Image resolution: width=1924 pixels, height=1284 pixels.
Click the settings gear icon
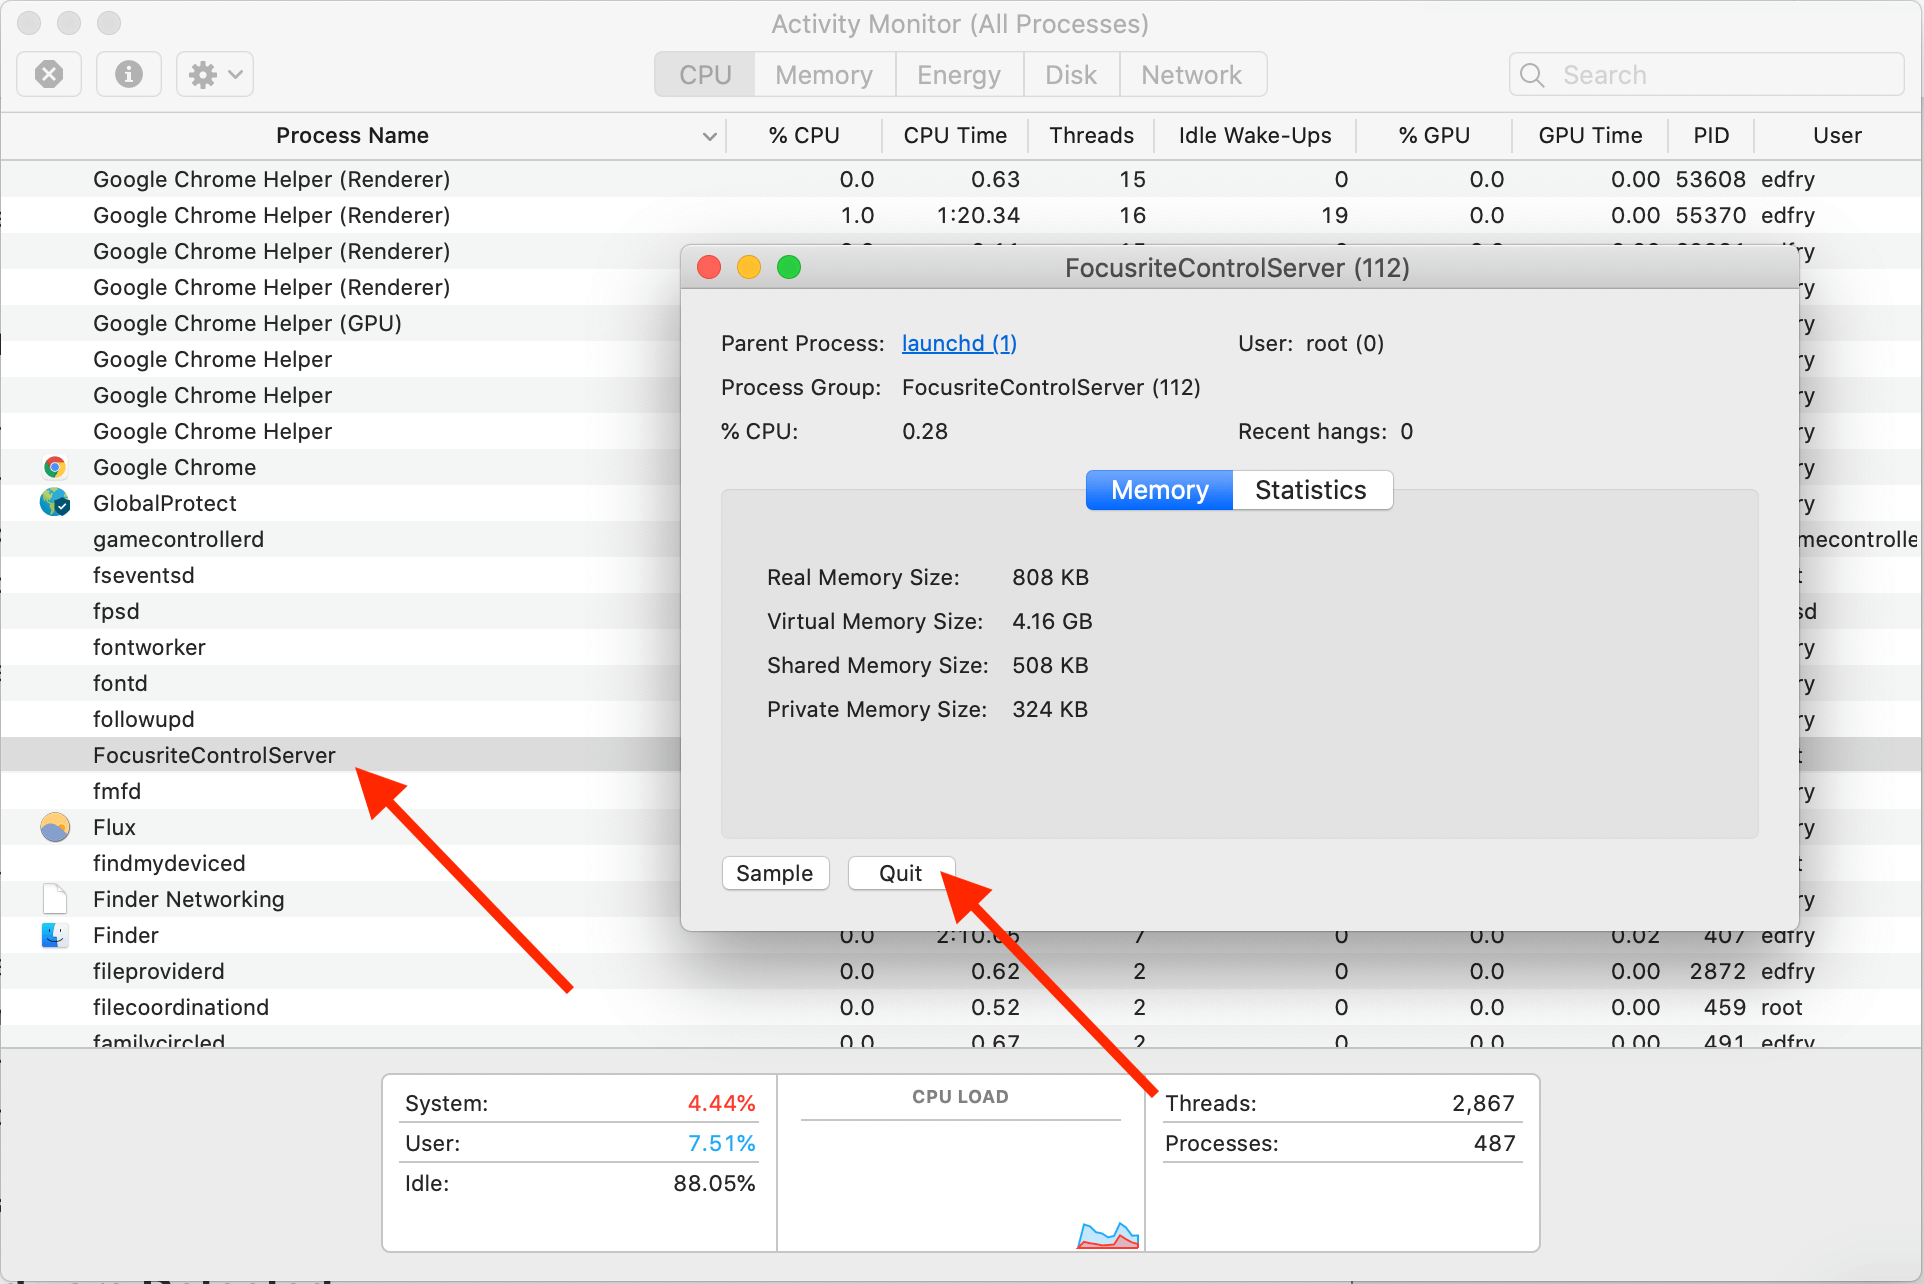point(201,73)
